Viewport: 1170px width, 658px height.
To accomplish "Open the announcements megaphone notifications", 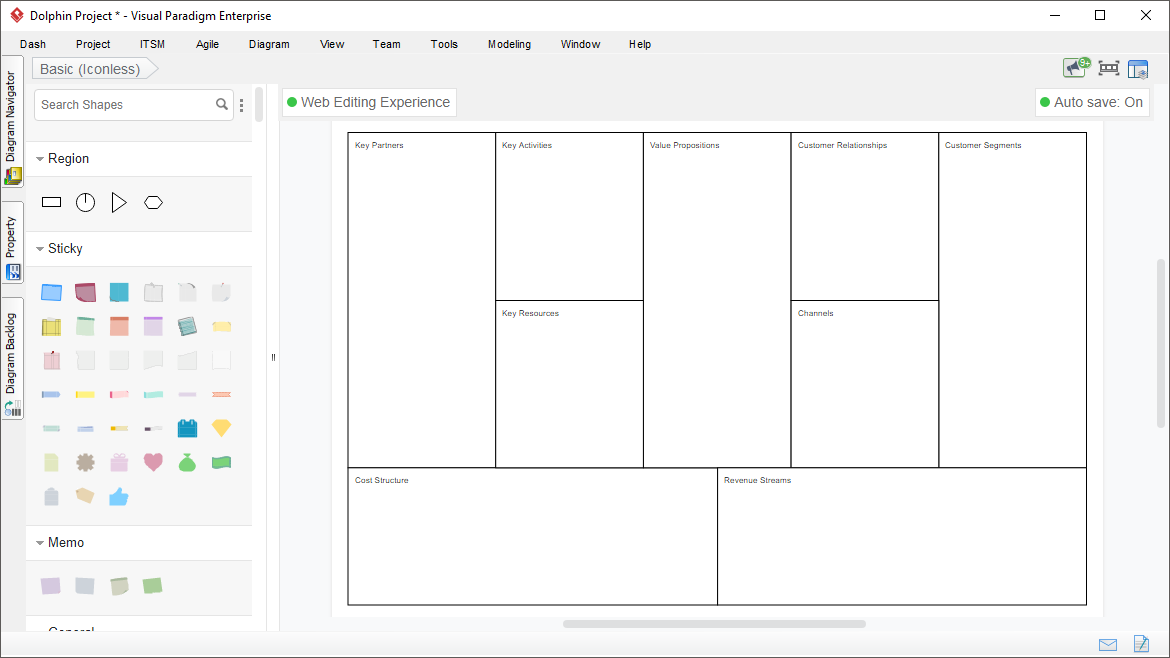I will tap(1075, 68).
